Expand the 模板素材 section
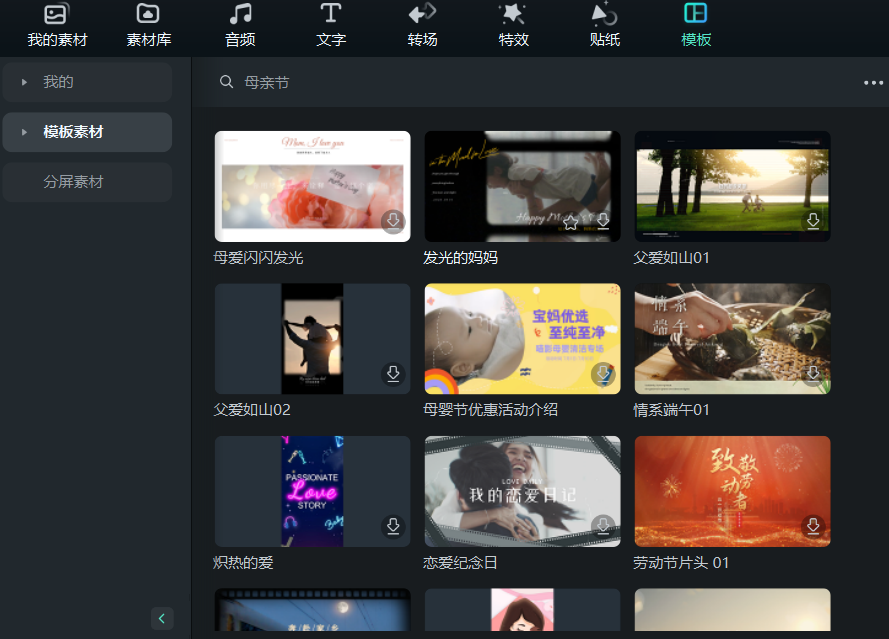This screenshot has height=639, width=889. pyautogui.click(x=24, y=132)
